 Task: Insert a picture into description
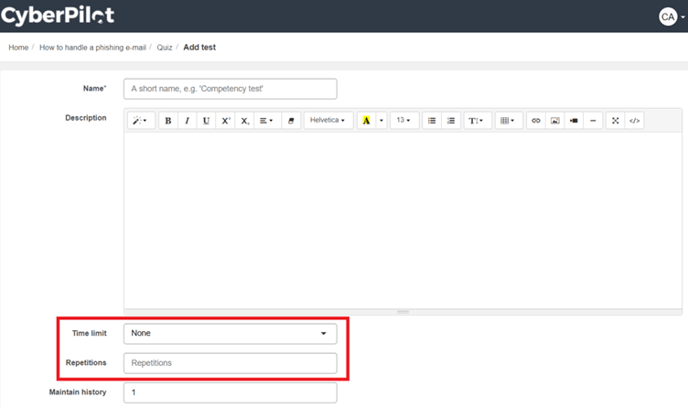tap(555, 121)
